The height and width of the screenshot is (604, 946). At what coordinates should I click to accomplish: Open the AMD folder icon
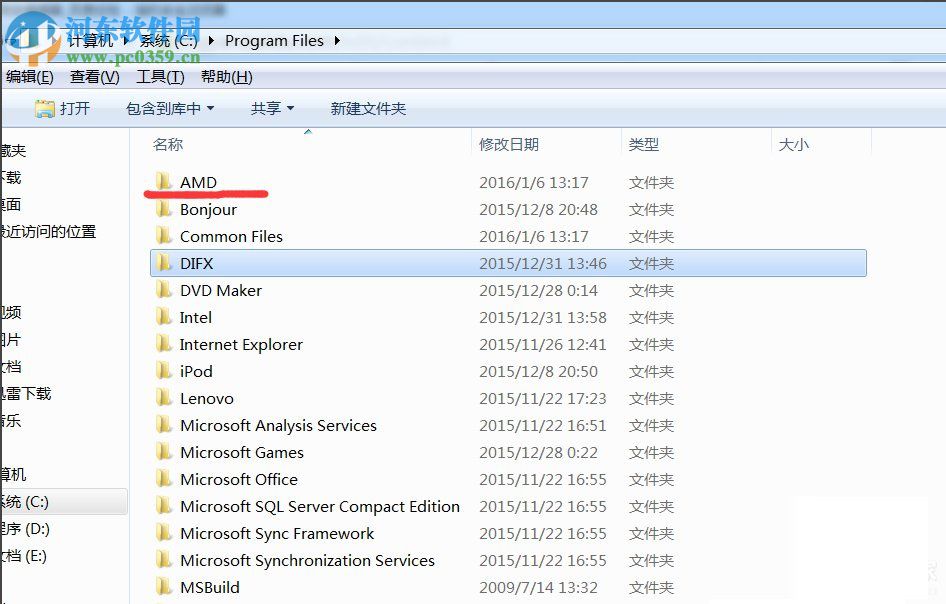(164, 182)
